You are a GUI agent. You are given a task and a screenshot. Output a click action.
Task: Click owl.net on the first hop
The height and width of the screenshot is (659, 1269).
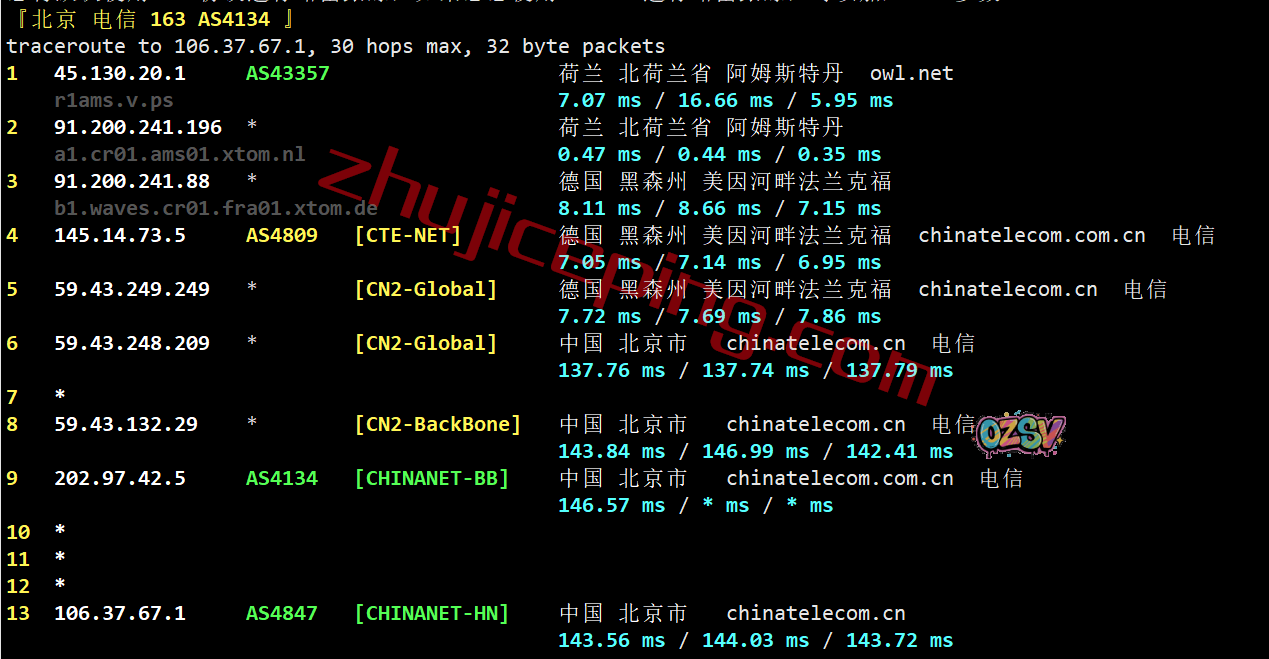click(912, 73)
